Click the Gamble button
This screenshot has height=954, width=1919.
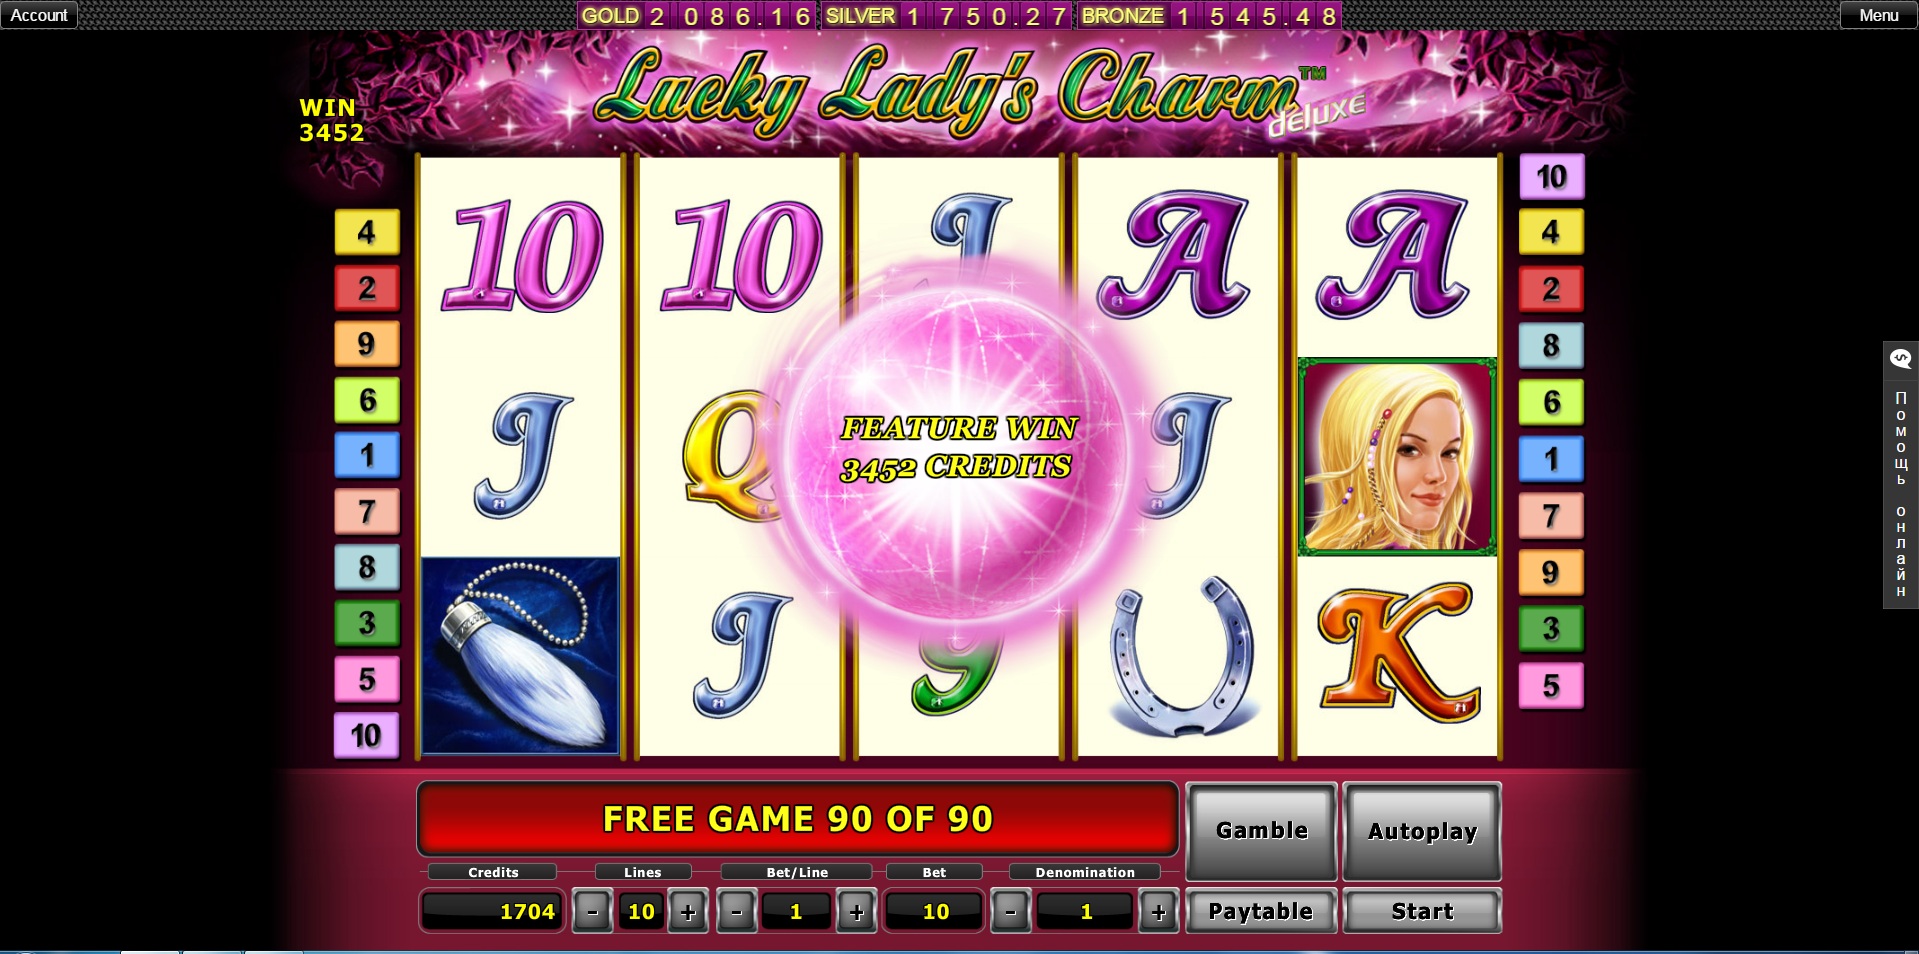(x=1262, y=831)
